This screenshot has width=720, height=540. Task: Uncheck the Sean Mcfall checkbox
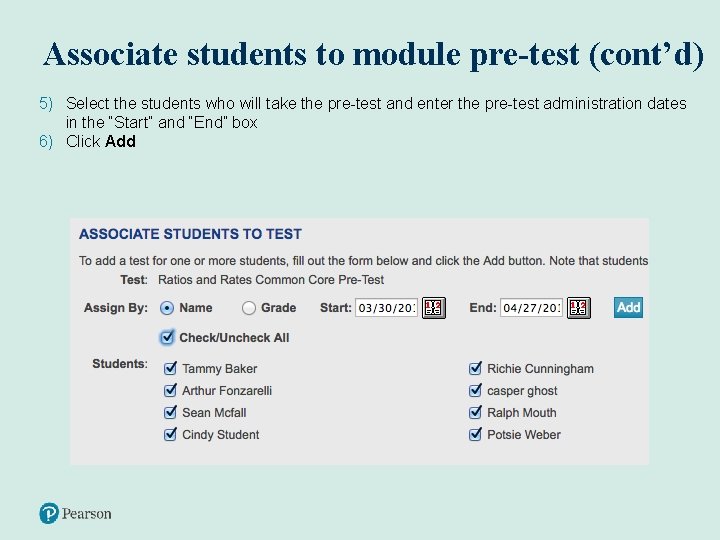(x=171, y=412)
